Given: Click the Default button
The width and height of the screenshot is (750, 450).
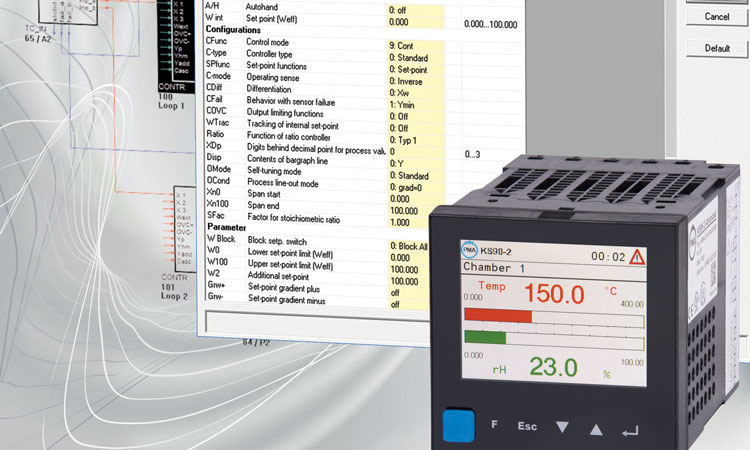Looking at the screenshot, I should (716, 48).
